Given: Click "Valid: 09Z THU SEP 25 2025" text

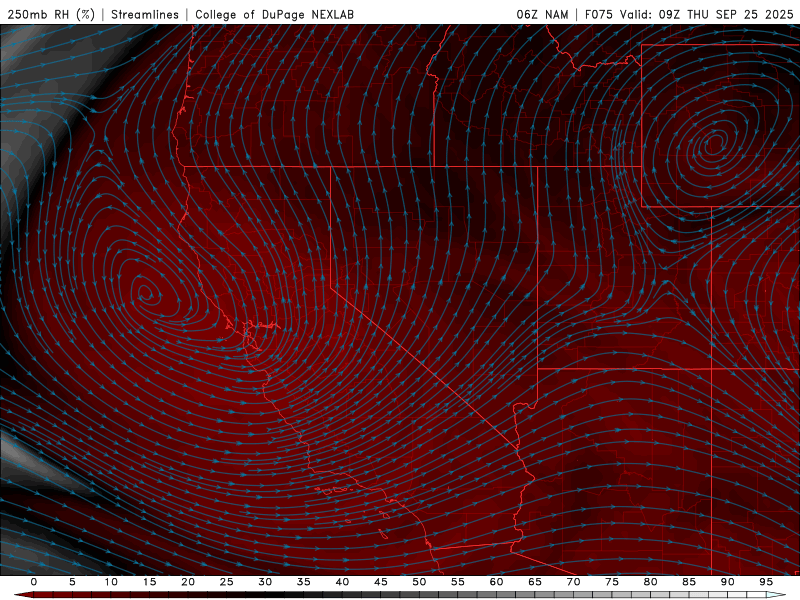Looking at the screenshot, I should coord(707,14).
